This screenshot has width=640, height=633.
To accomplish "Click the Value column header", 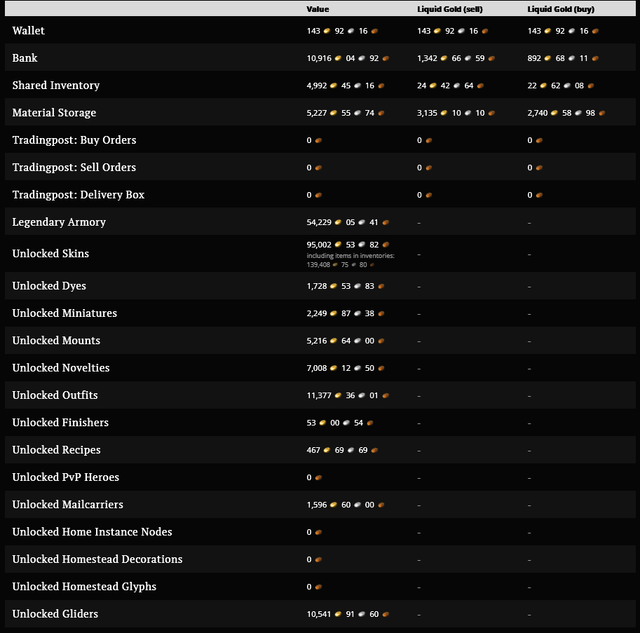I will coord(318,9).
